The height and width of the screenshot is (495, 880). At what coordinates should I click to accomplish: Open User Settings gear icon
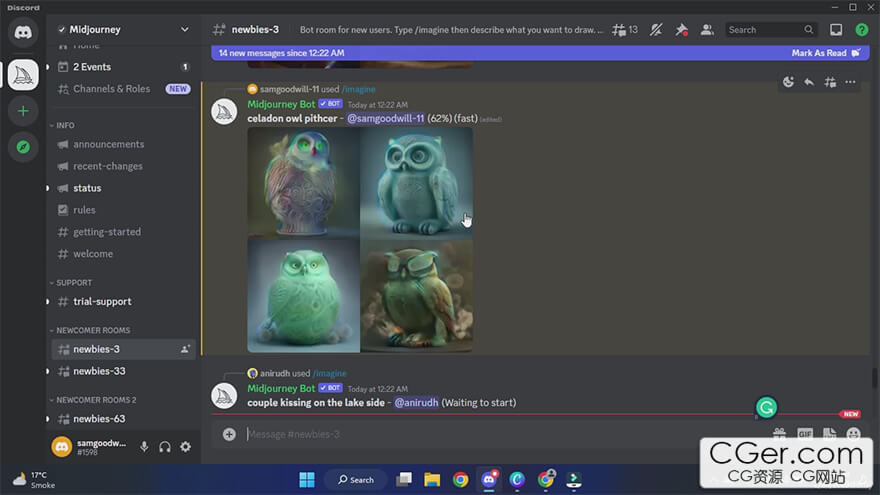[x=185, y=447]
